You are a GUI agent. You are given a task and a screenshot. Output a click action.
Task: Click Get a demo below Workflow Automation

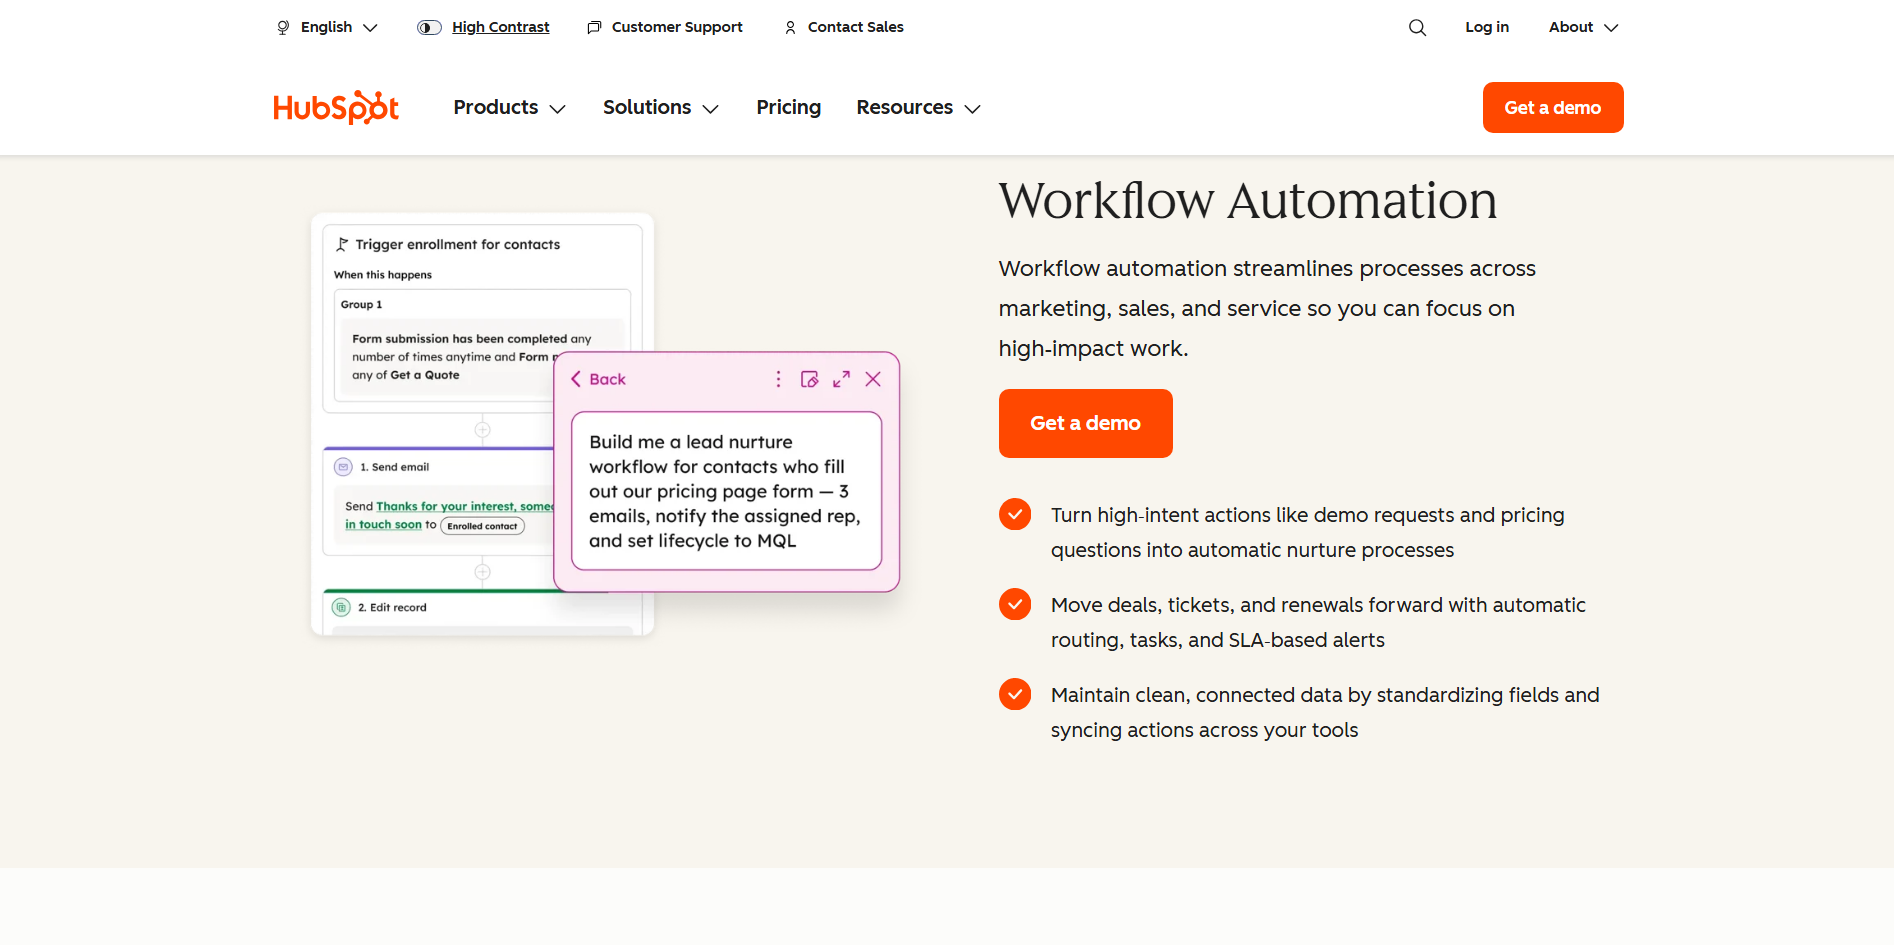pyautogui.click(x=1085, y=423)
